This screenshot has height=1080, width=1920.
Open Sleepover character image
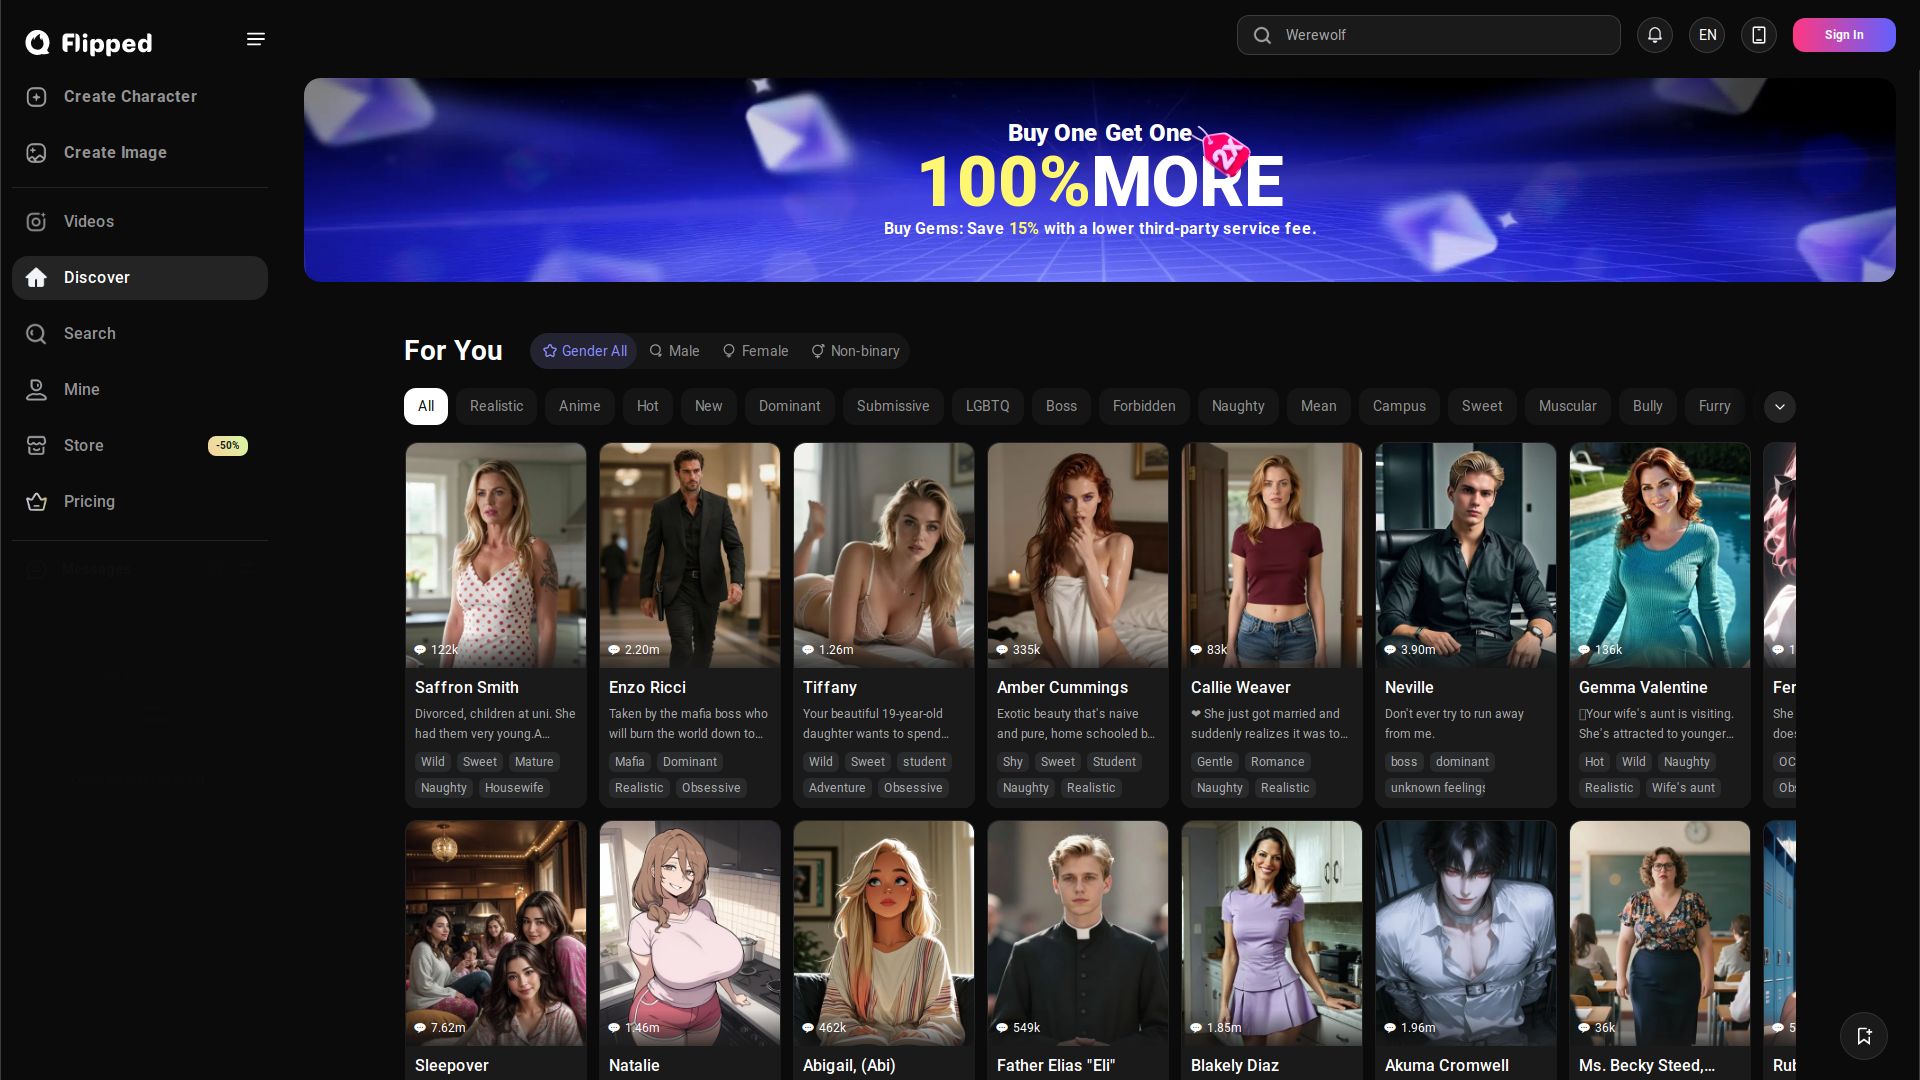pos(496,933)
